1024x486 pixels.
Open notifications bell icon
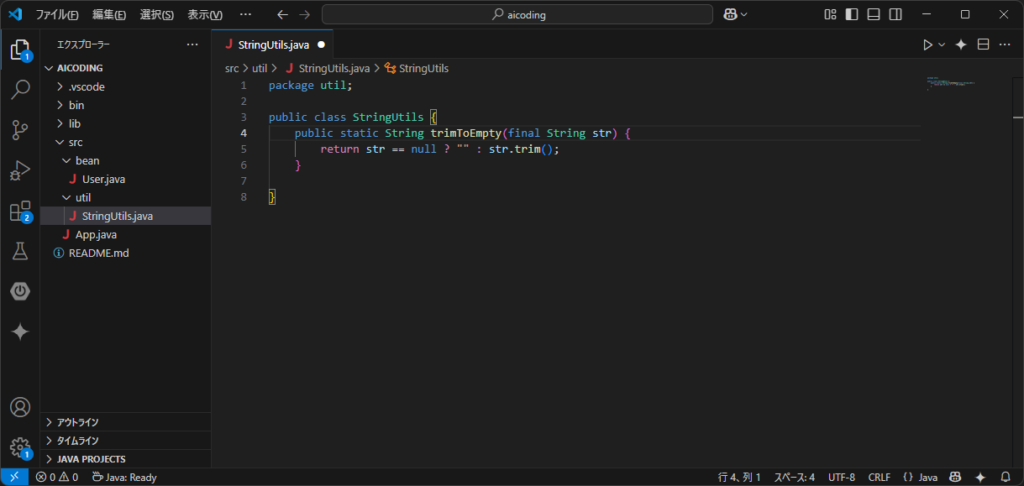click(1005, 478)
